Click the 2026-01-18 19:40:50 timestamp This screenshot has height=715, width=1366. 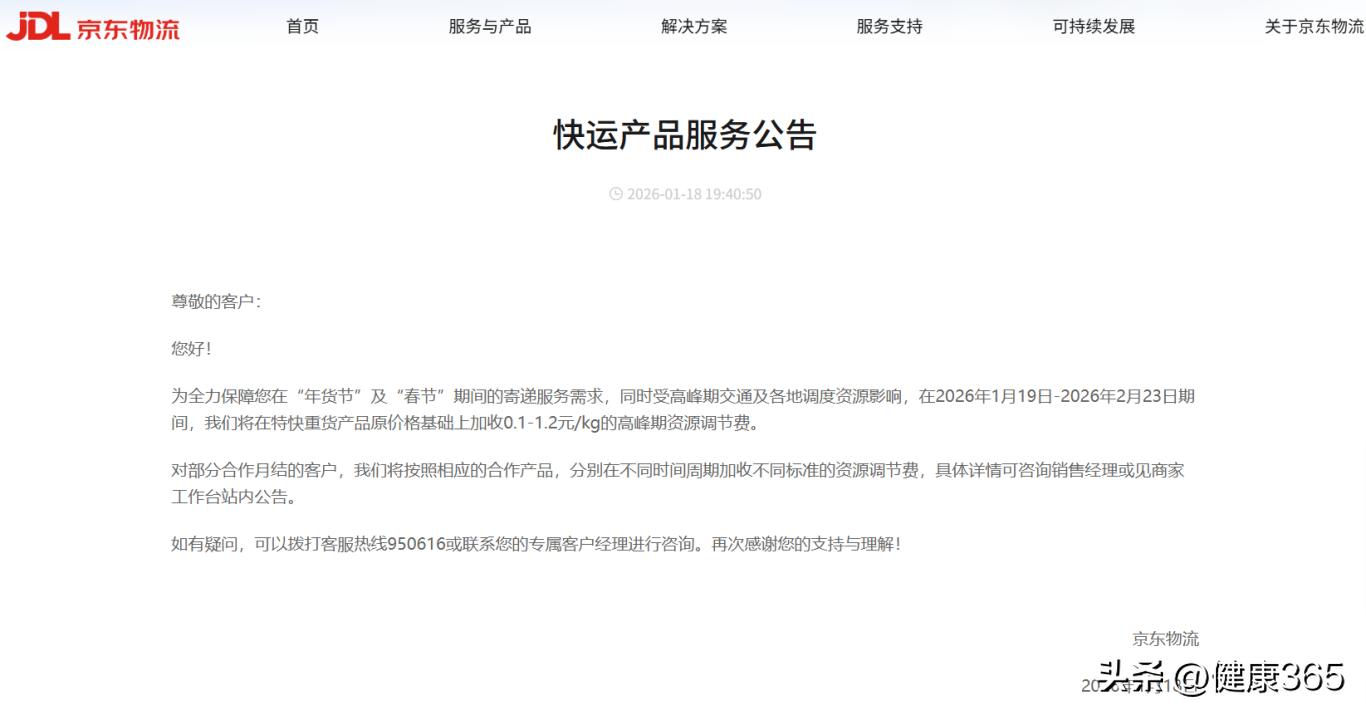point(694,194)
